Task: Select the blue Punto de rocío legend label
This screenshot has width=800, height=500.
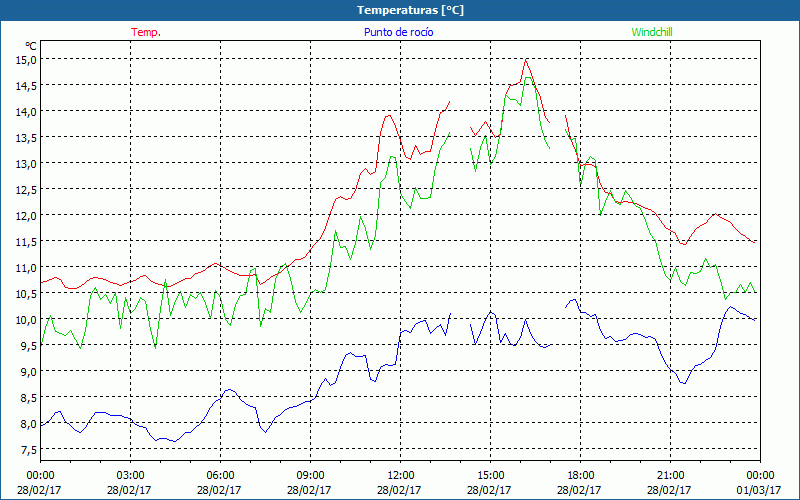Action: (398, 32)
